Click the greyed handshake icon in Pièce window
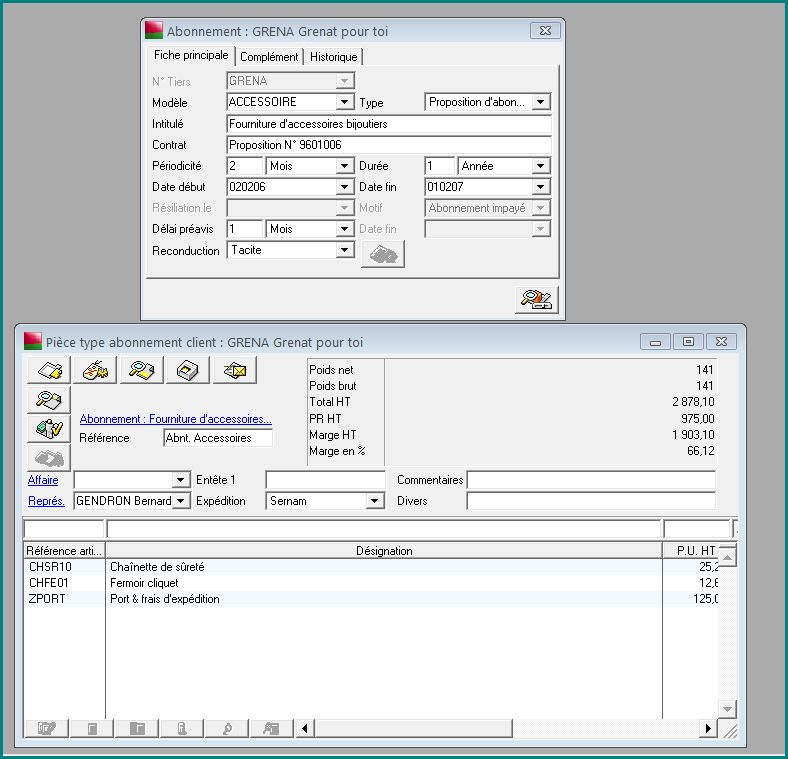This screenshot has height=759, width=788. (x=49, y=458)
